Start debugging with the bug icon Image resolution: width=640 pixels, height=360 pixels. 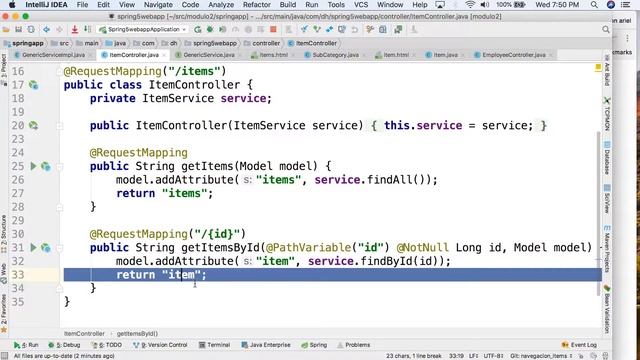coord(210,29)
